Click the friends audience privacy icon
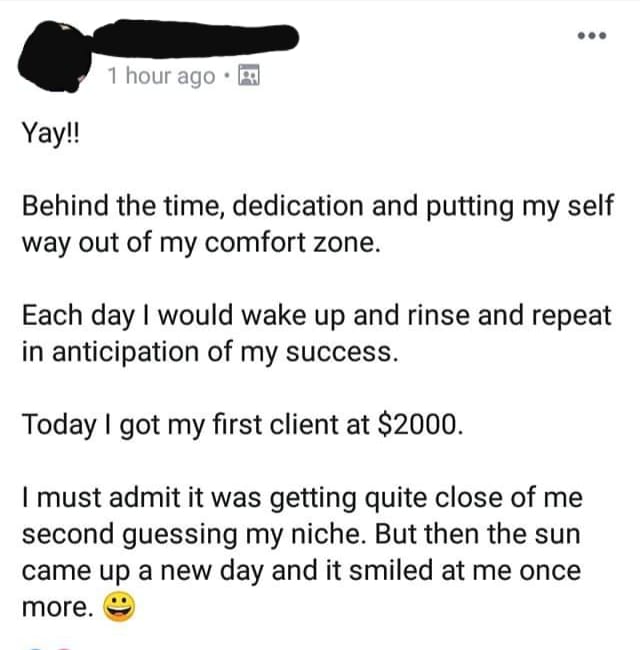 [x=250, y=76]
